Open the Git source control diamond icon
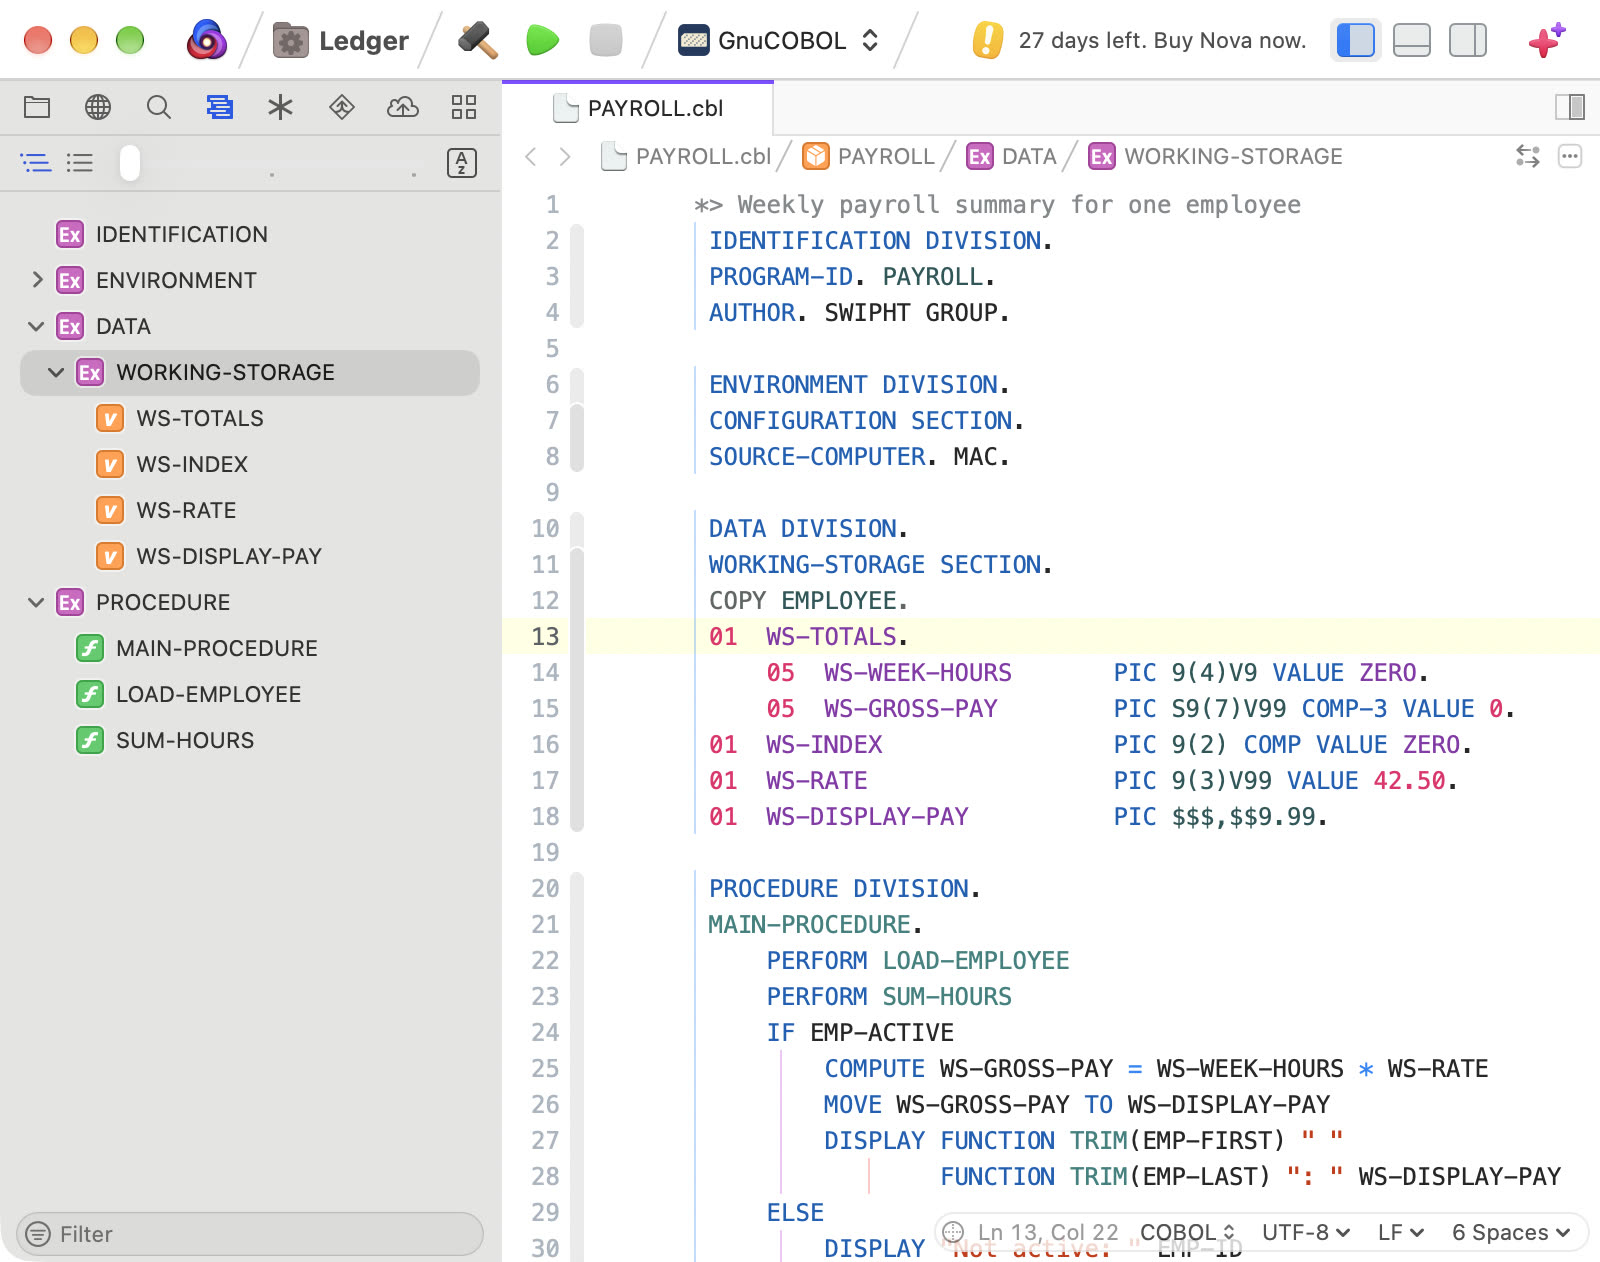The height and width of the screenshot is (1262, 1600). [342, 107]
